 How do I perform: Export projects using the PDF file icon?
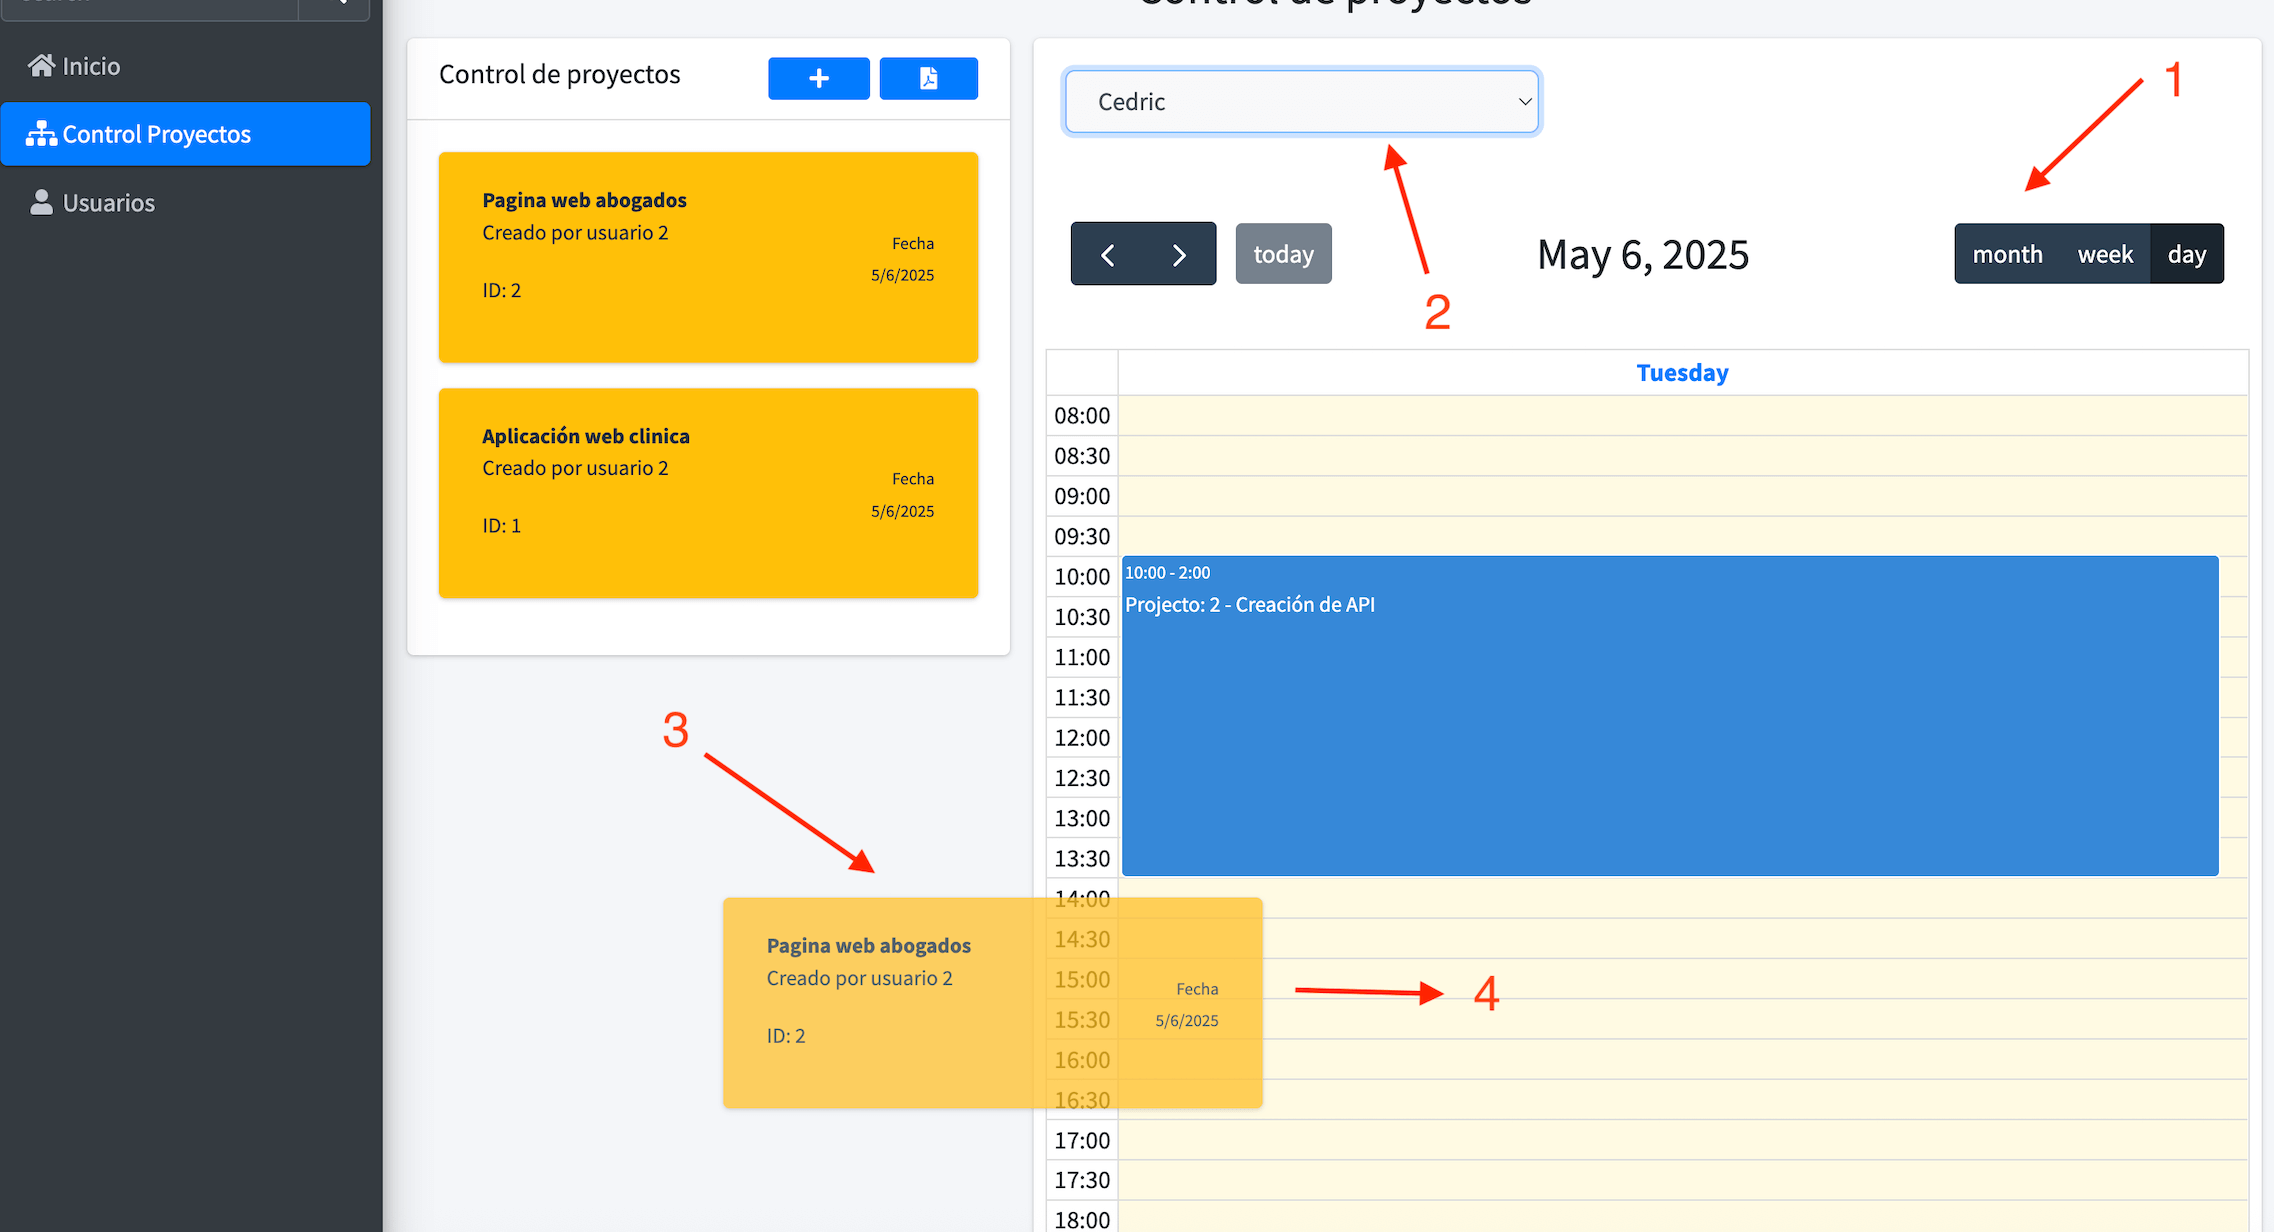tap(928, 79)
